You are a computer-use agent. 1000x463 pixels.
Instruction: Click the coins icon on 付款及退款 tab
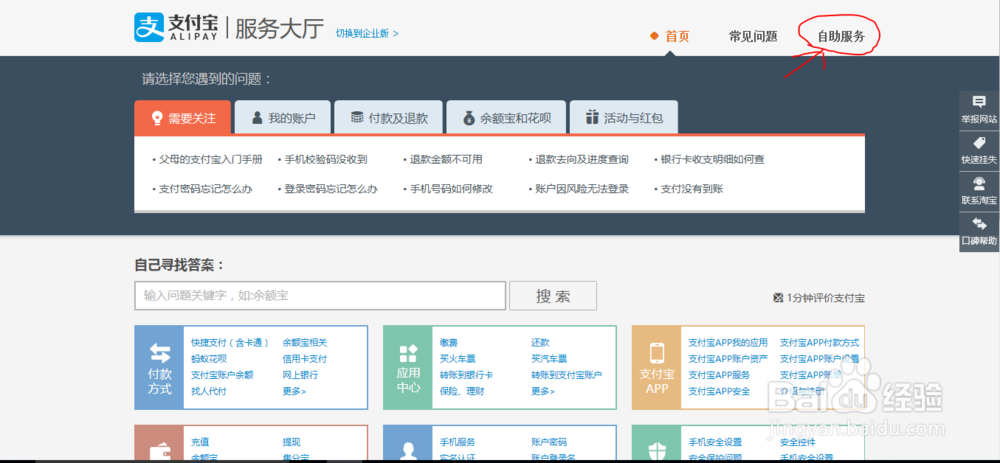(357, 118)
